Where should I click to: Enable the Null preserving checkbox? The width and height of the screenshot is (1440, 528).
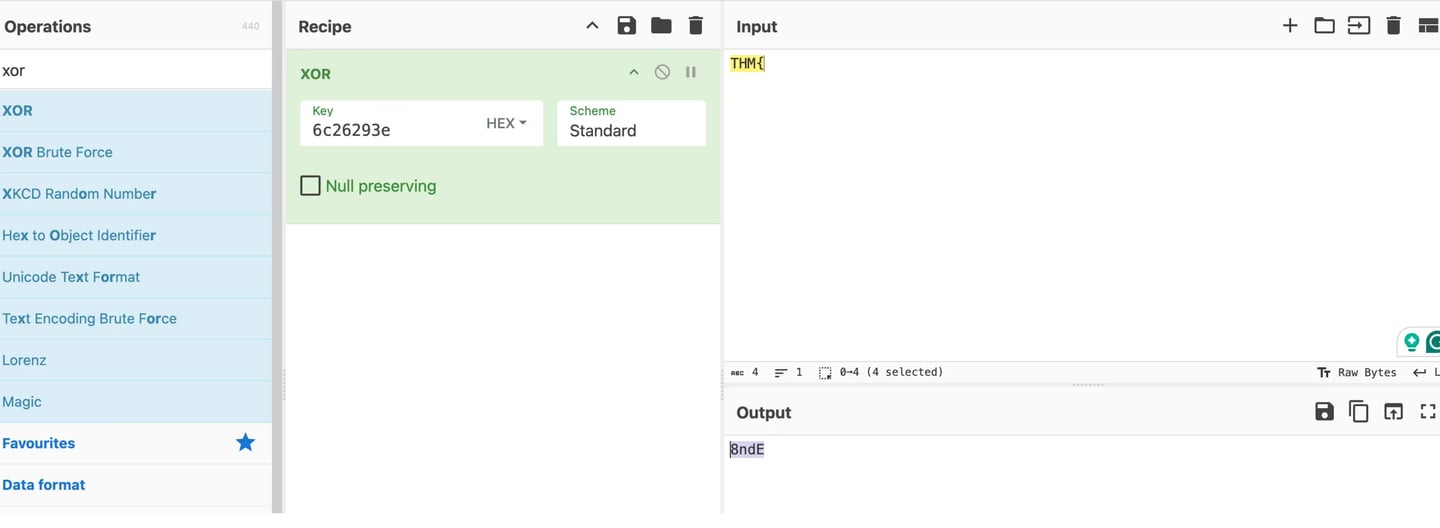click(311, 186)
